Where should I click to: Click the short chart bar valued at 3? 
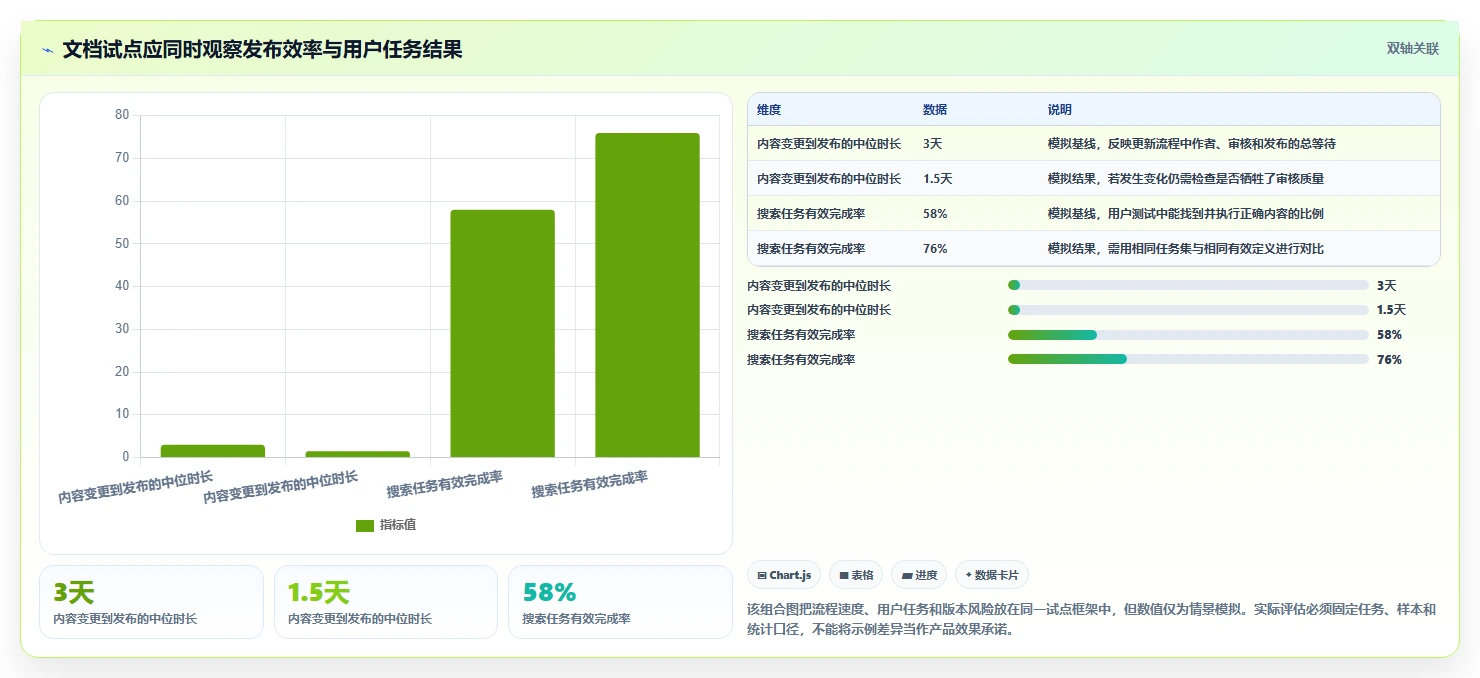213,451
